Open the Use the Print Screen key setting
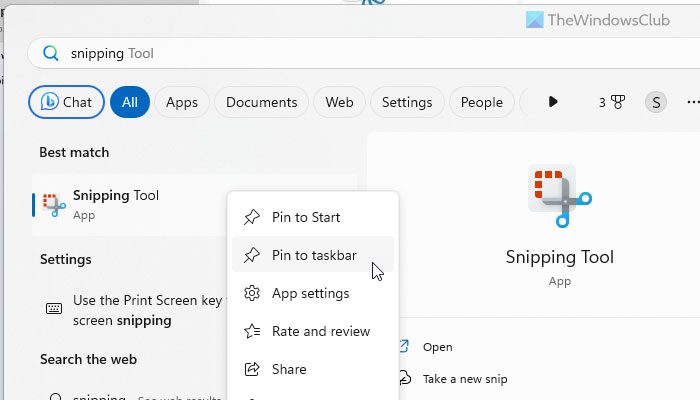The height and width of the screenshot is (400, 700). tap(129, 310)
